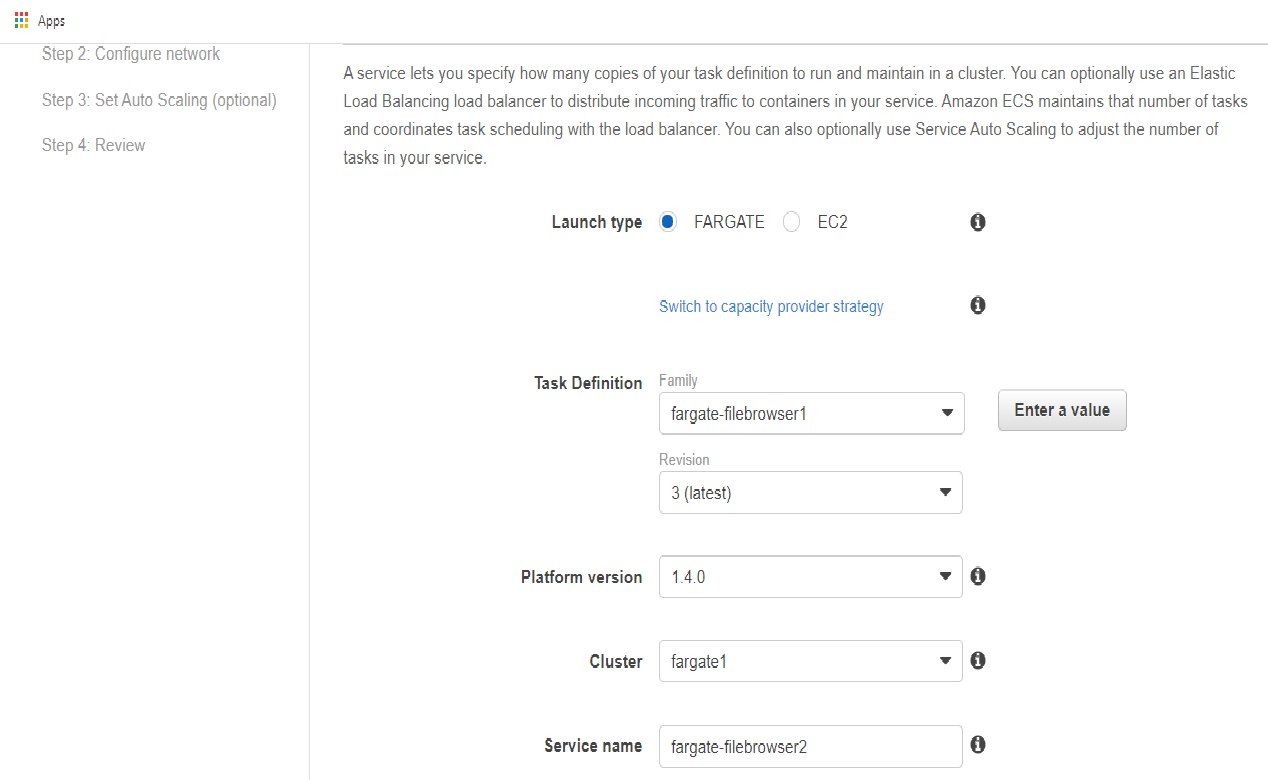This screenshot has height=780, width=1268.
Task: Click the Task Definition label
Action: (x=588, y=383)
